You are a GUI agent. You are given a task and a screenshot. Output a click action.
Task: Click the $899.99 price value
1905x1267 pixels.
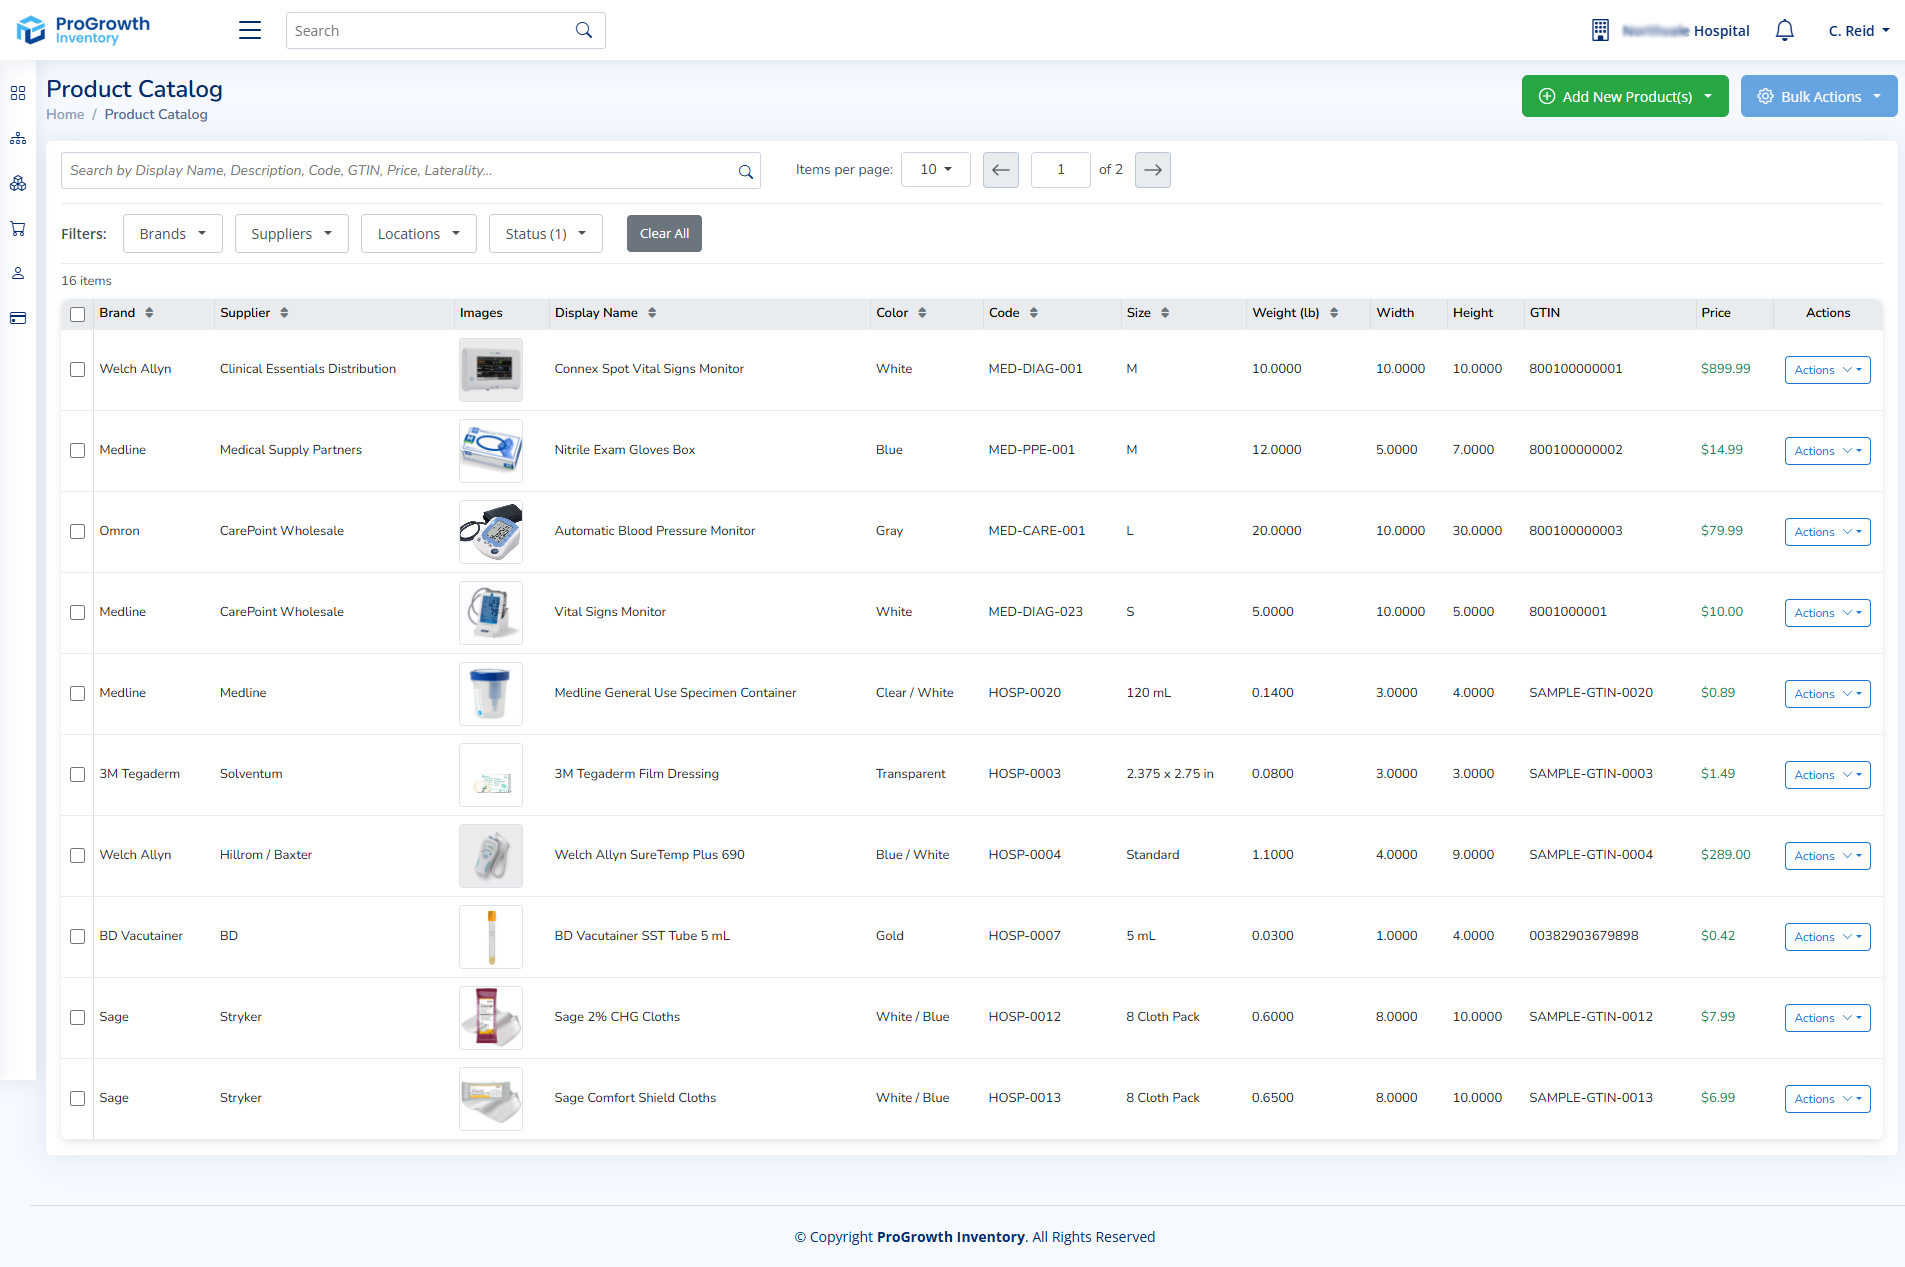1726,369
